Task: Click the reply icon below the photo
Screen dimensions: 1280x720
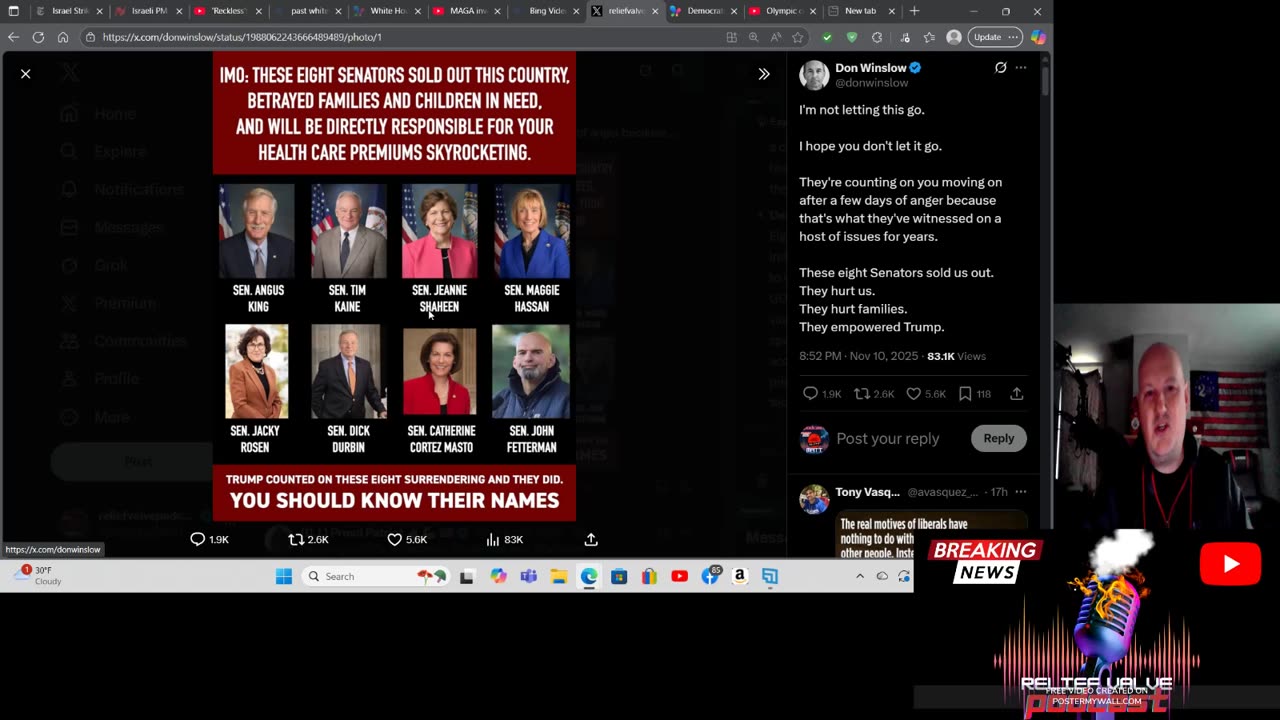Action: coord(198,539)
